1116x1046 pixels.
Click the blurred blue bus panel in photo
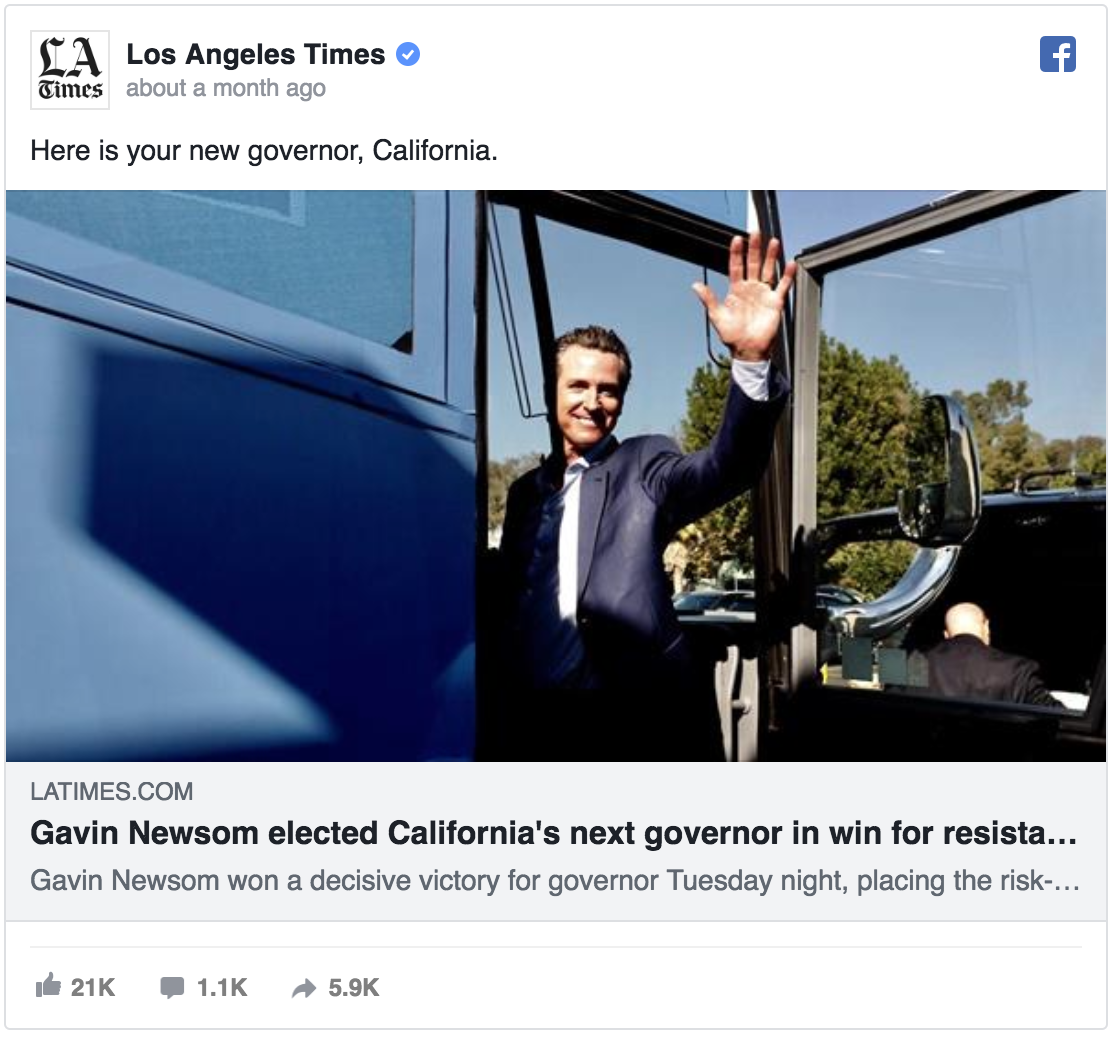241,475
